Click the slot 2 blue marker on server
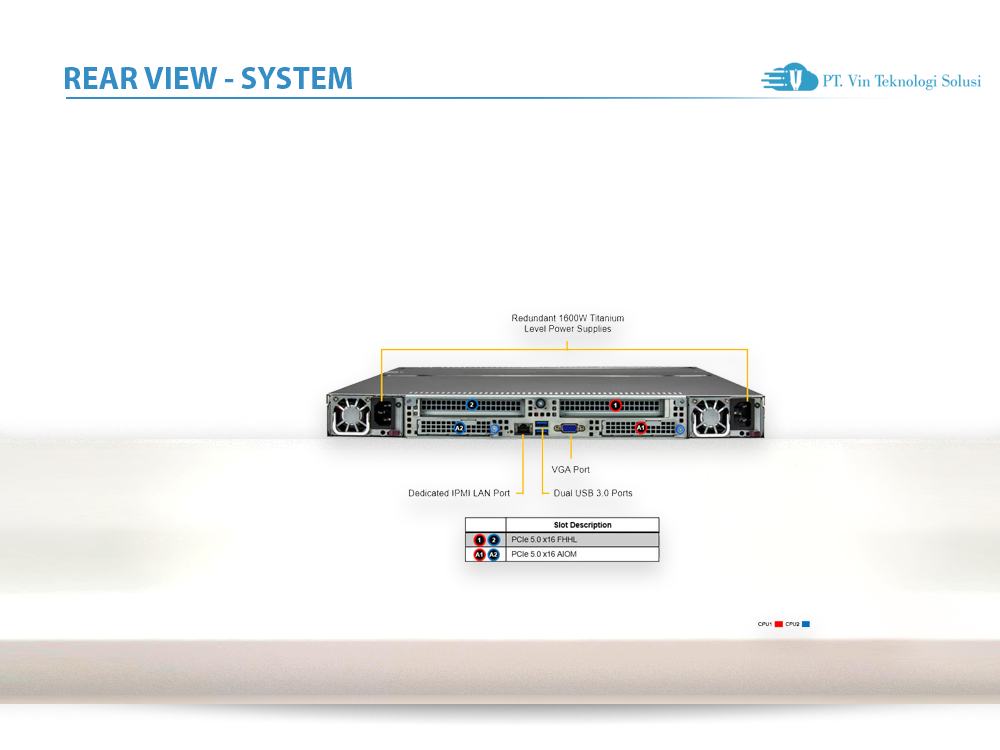Image resolution: width=1000 pixels, height=750 pixels. click(x=472, y=405)
